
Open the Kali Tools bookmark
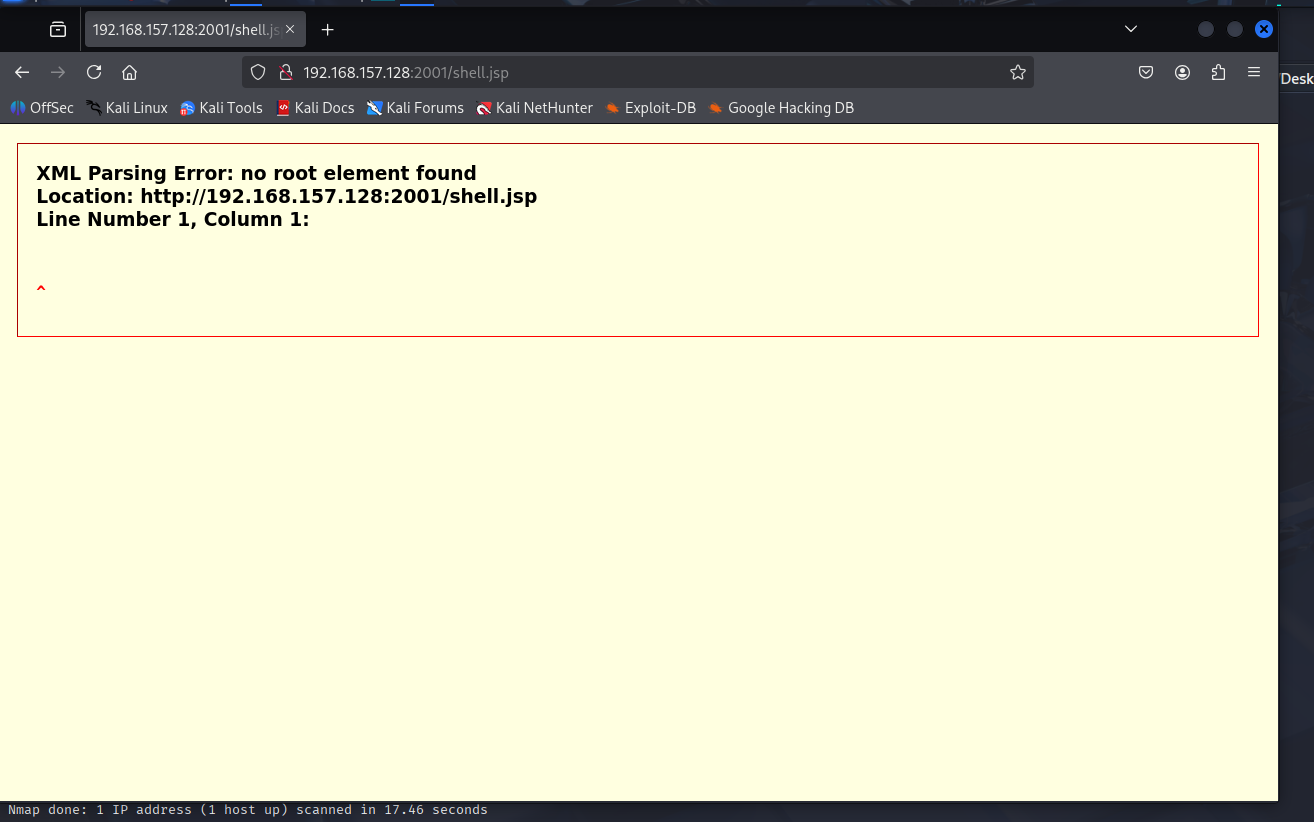[221, 108]
